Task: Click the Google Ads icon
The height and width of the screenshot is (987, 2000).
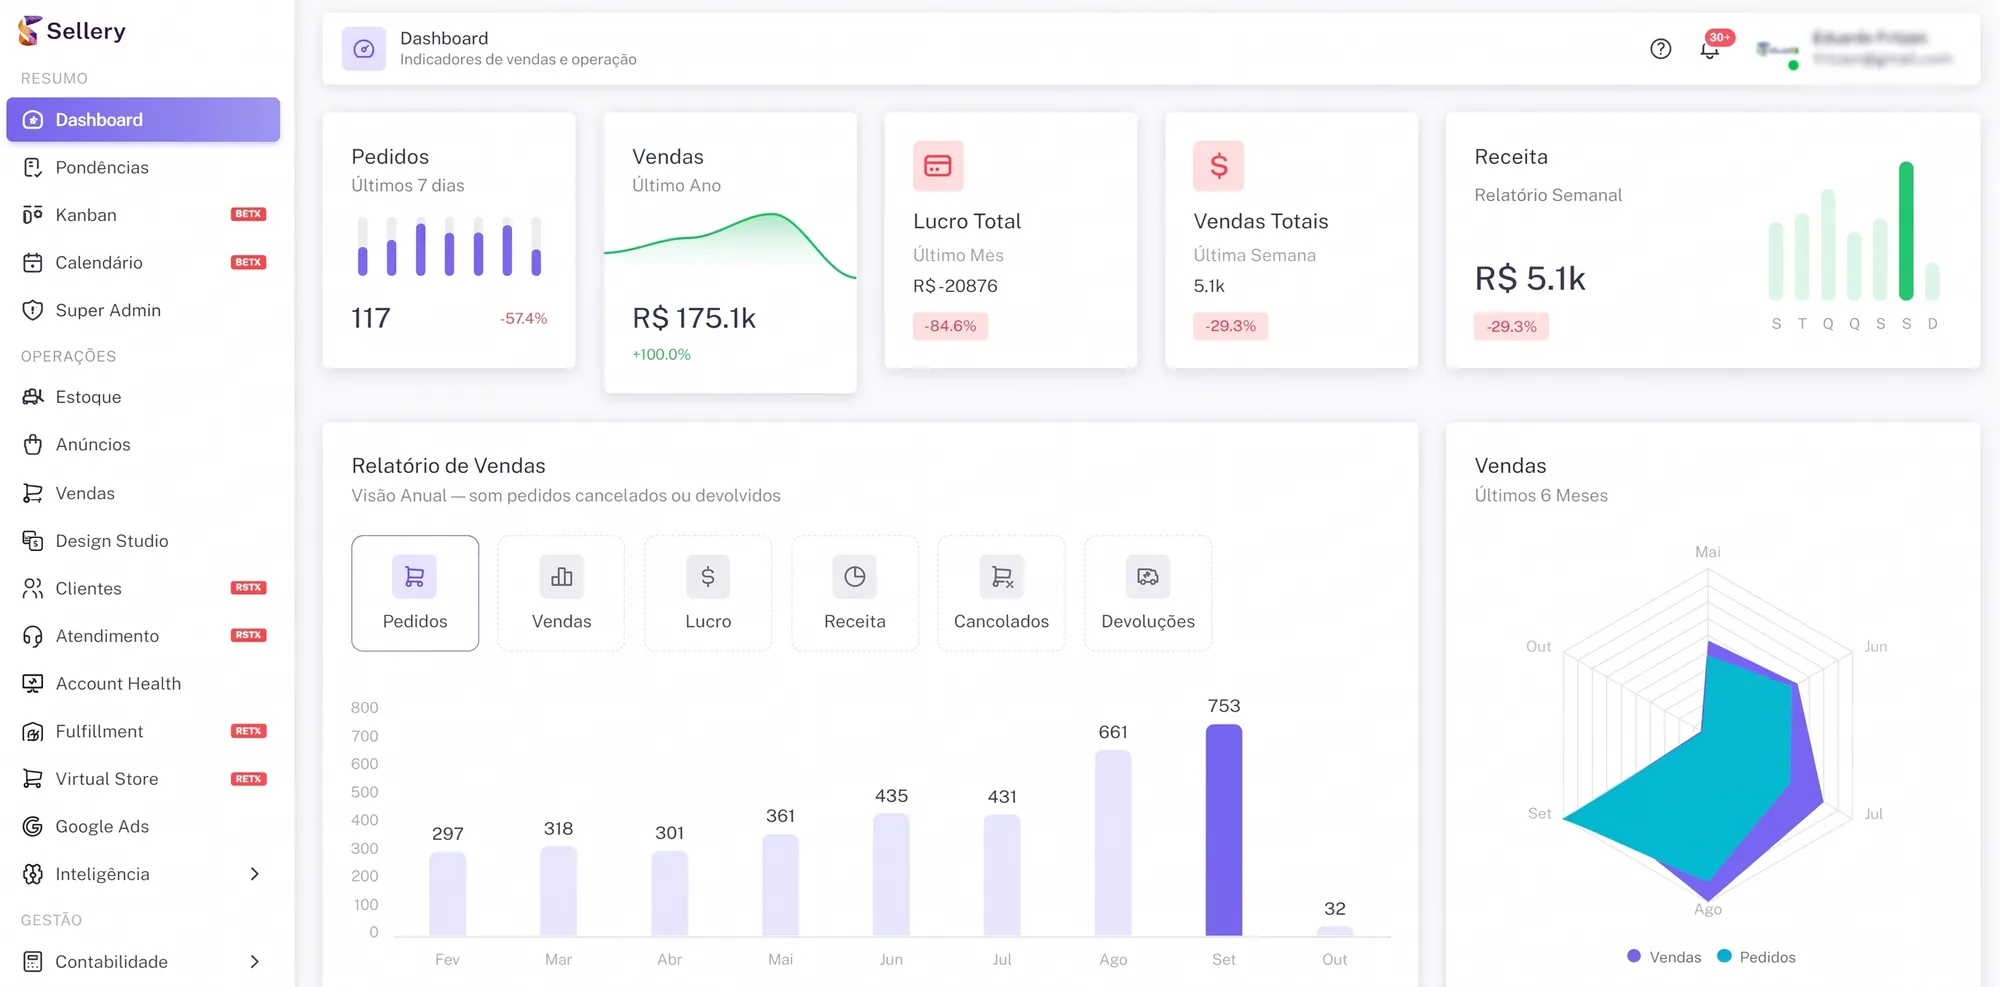Action: [x=33, y=827]
